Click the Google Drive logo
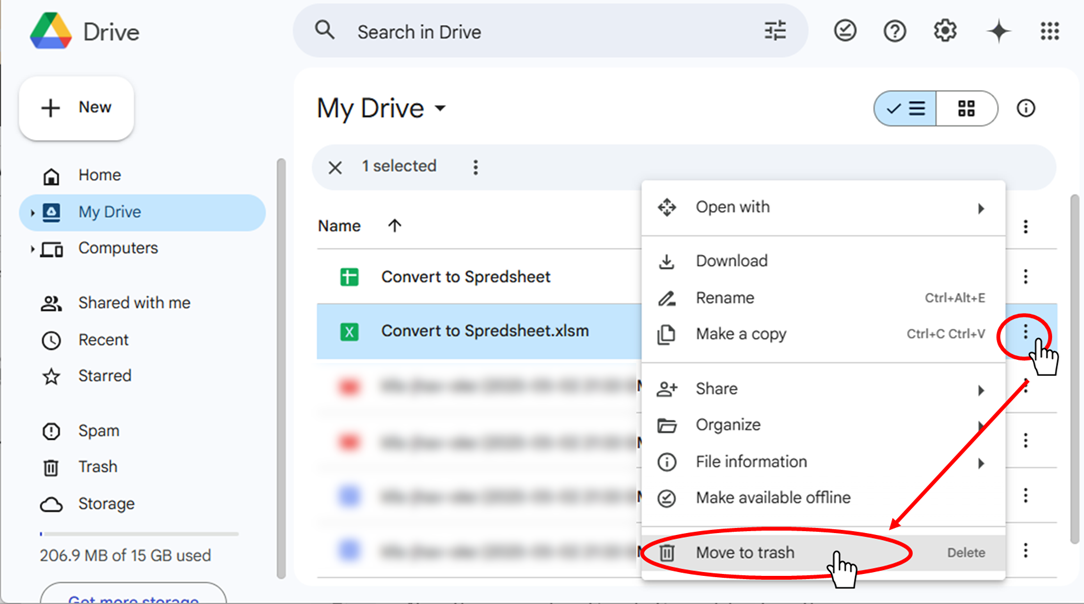The width and height of the screenshot is (1084, 604). click(x=50, y=32)
